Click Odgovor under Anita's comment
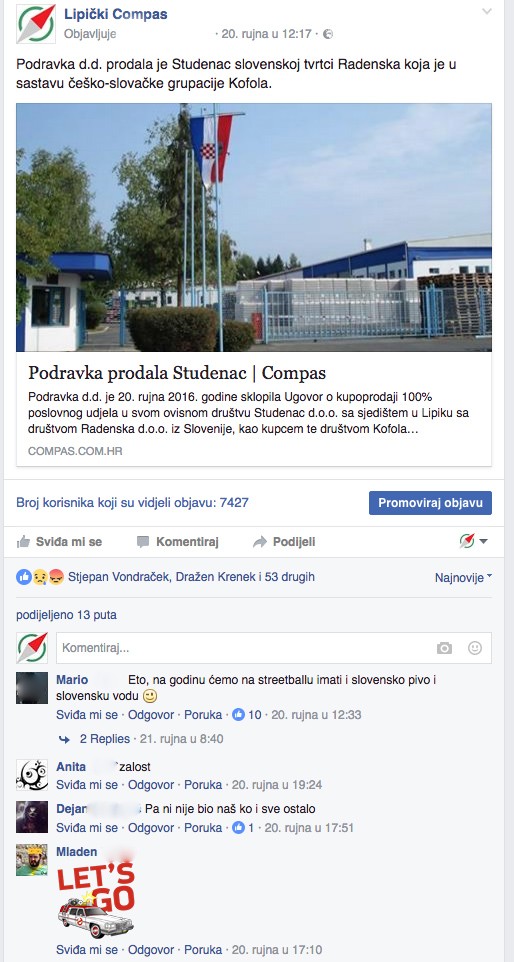 pyautogui.click(x=151, y=785)
